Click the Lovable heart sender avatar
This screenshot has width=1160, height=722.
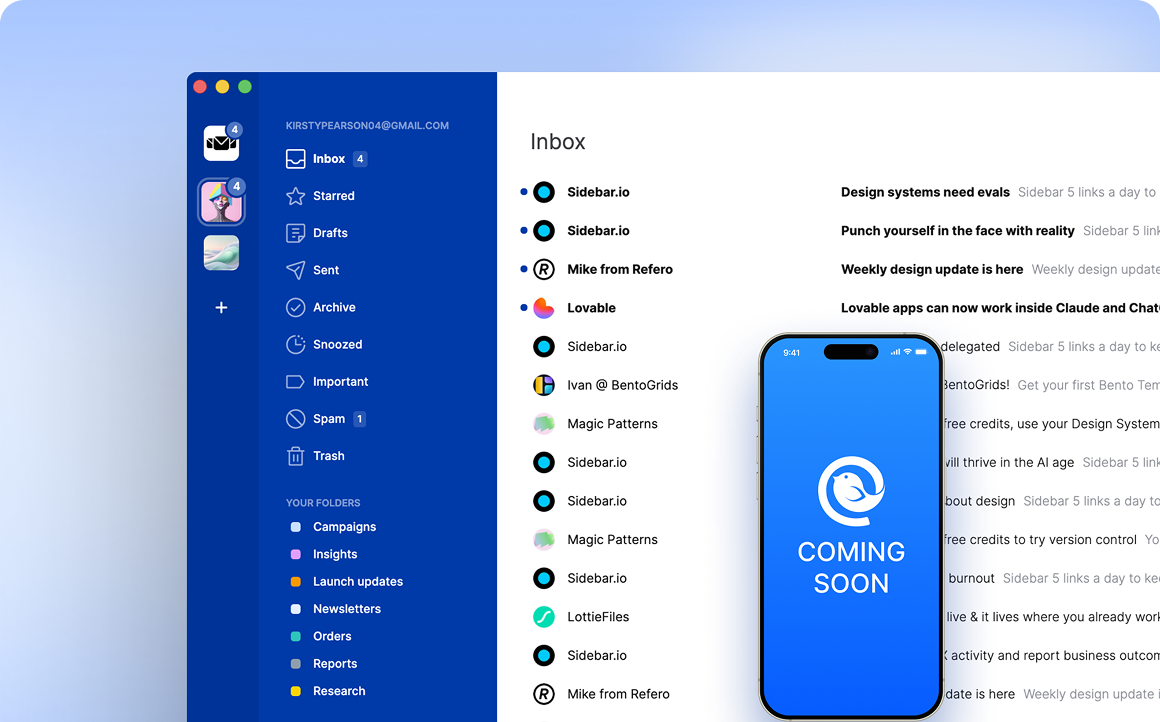point(544,308)
